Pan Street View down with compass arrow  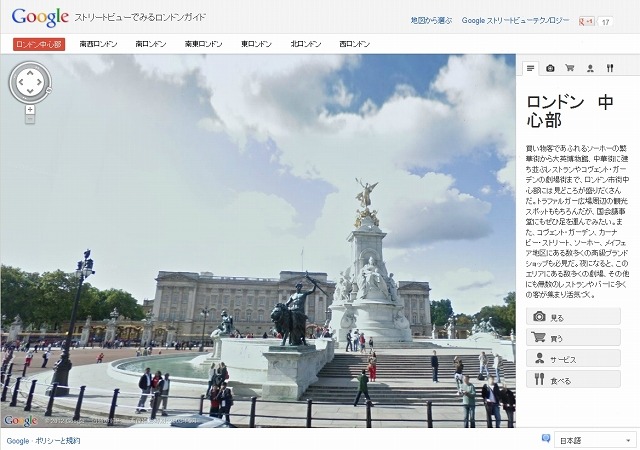click(x=30, y=91)
